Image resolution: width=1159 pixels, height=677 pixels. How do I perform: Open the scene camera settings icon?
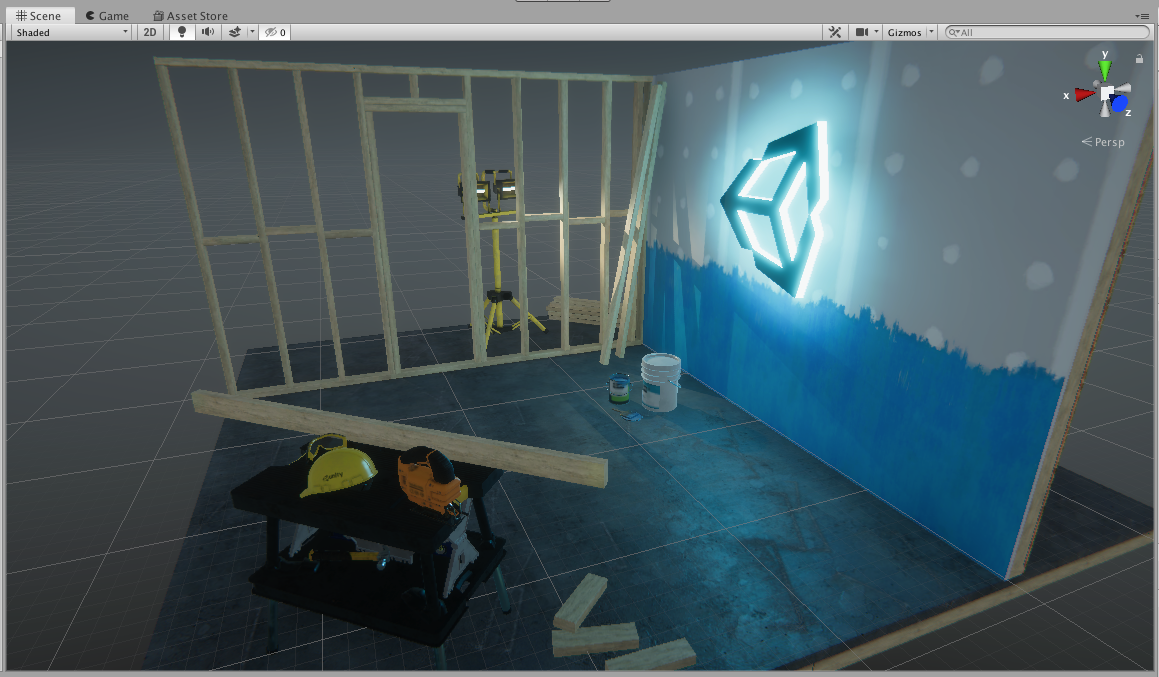(x=862, y=31)
